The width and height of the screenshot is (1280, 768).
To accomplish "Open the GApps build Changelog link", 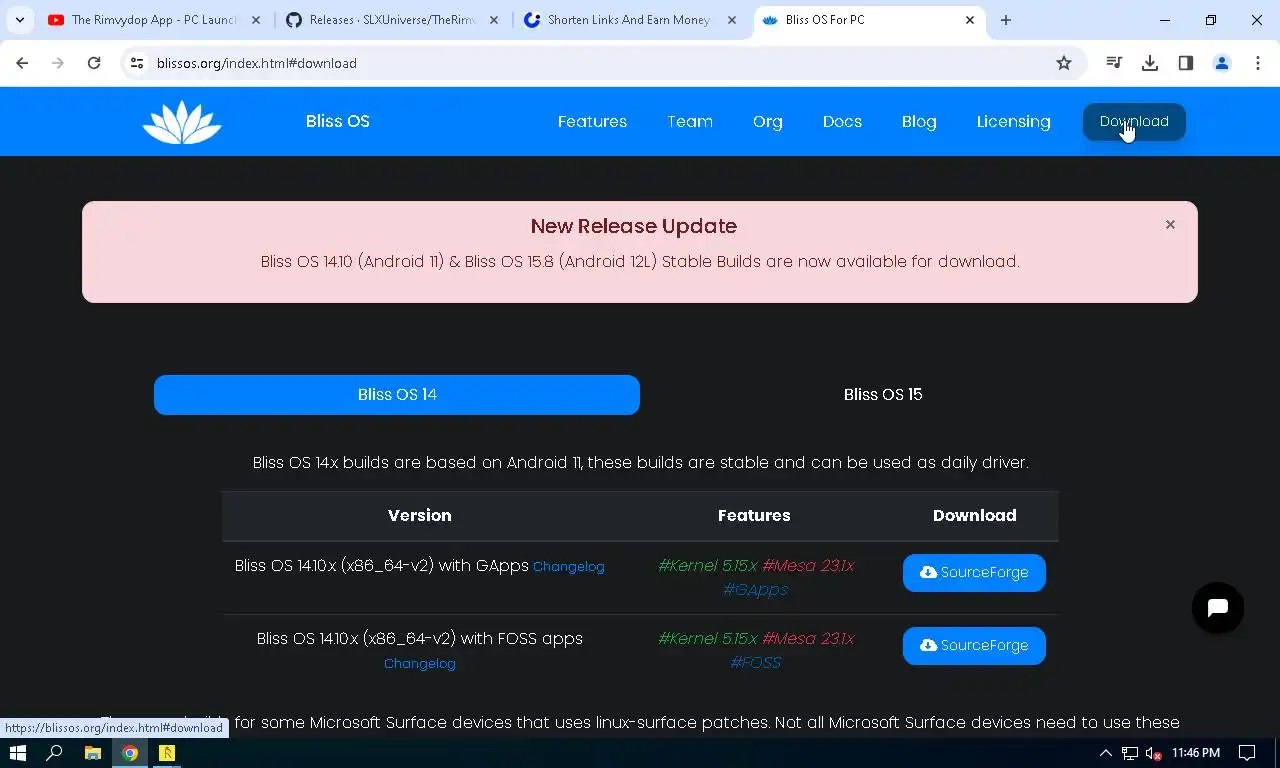I will (569, 567).
